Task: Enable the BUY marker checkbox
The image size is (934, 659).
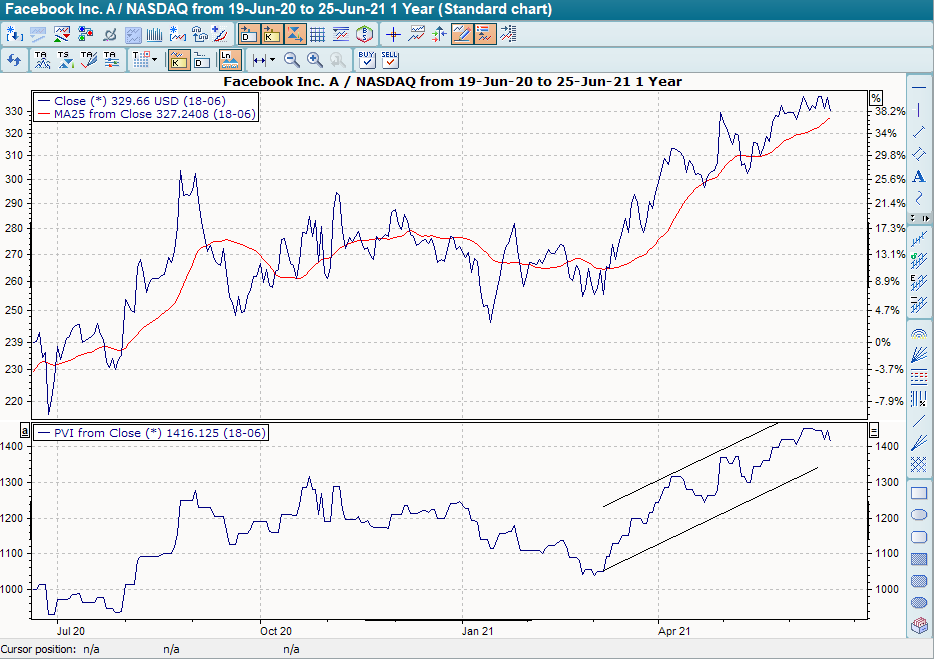Action: click(365, 60)
